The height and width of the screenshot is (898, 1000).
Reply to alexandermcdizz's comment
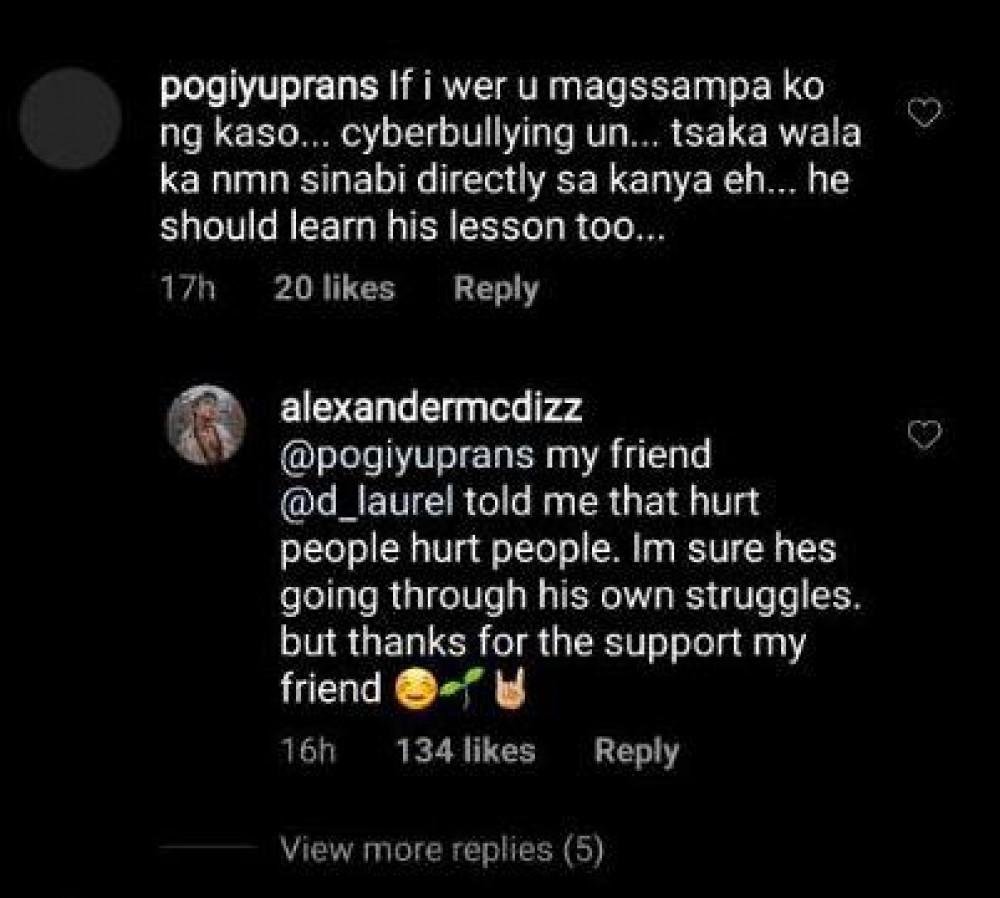click(x=636, y=751)
